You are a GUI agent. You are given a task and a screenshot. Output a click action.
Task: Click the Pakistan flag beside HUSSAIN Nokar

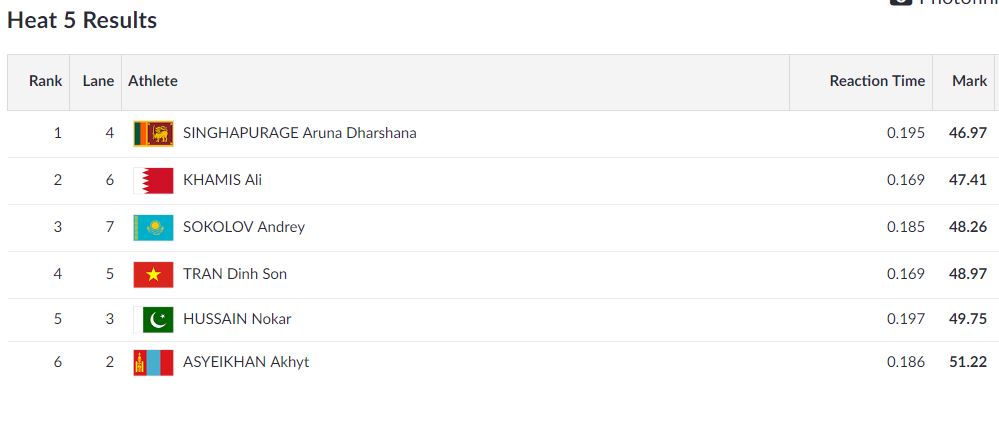(153, 319)
